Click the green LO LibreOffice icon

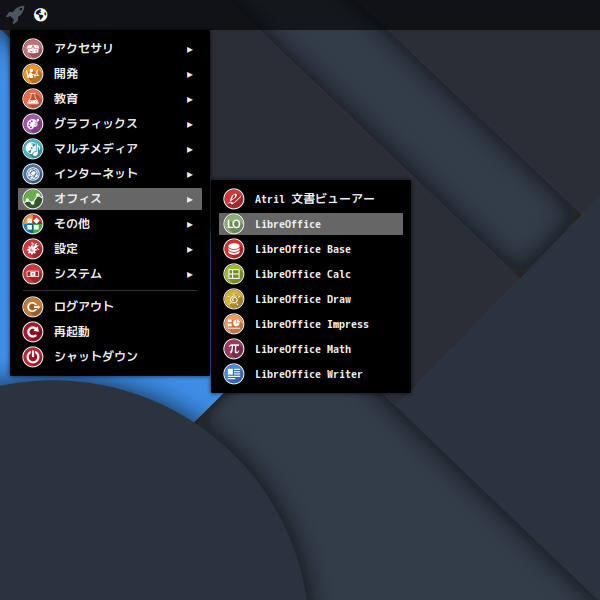tap(233, 224)
